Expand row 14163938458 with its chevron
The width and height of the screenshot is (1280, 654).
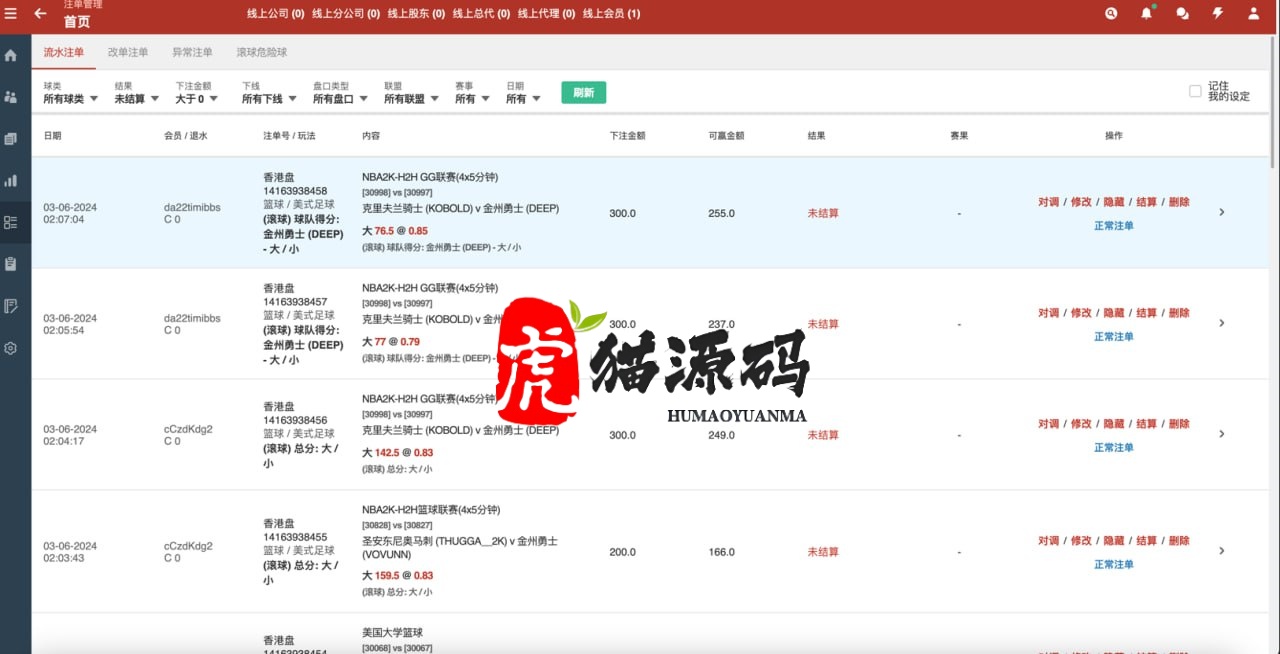[1222, 212]
